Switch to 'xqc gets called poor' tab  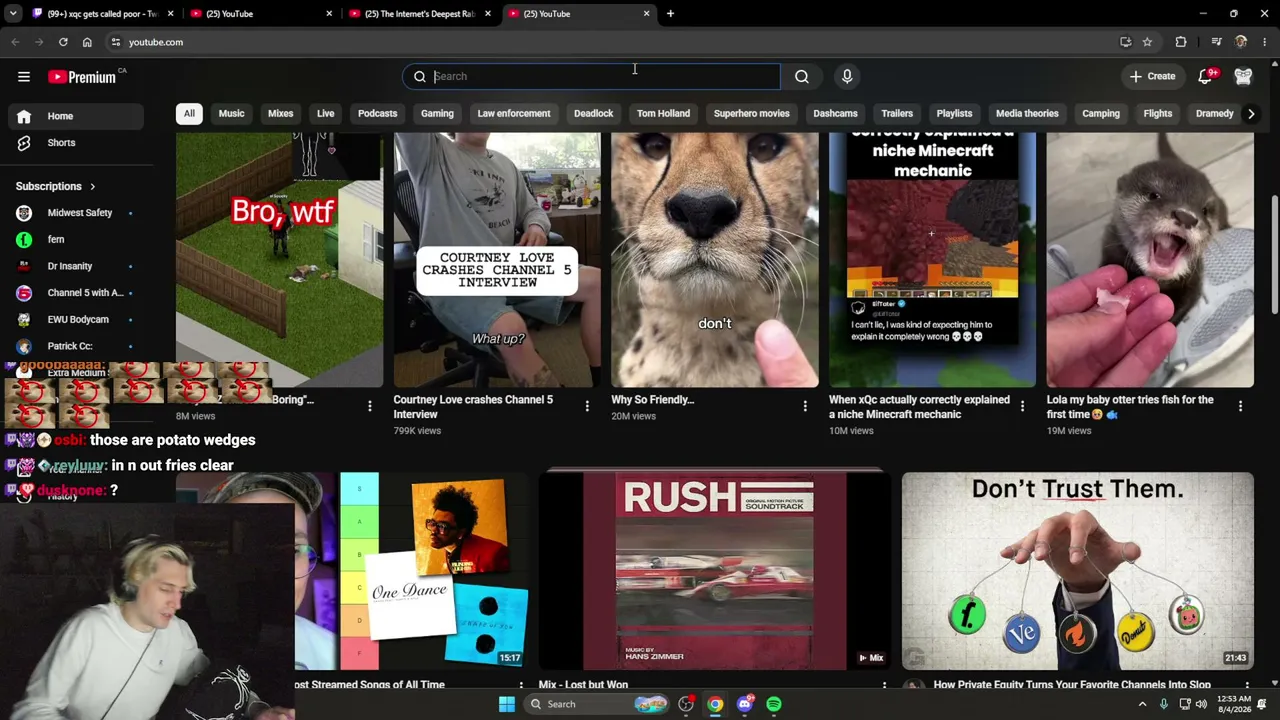point(101,14)
